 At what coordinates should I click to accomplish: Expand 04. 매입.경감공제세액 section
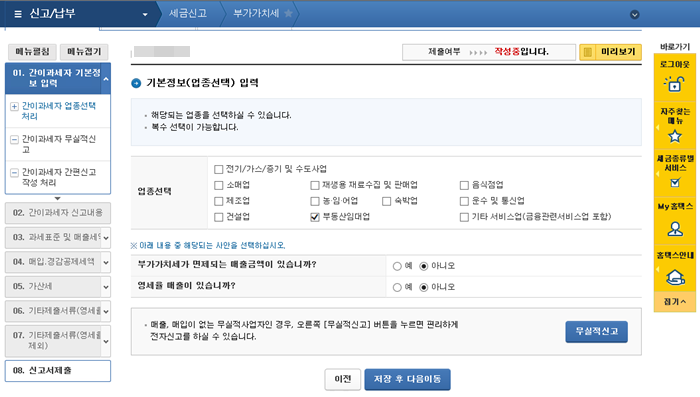(106, 263)
